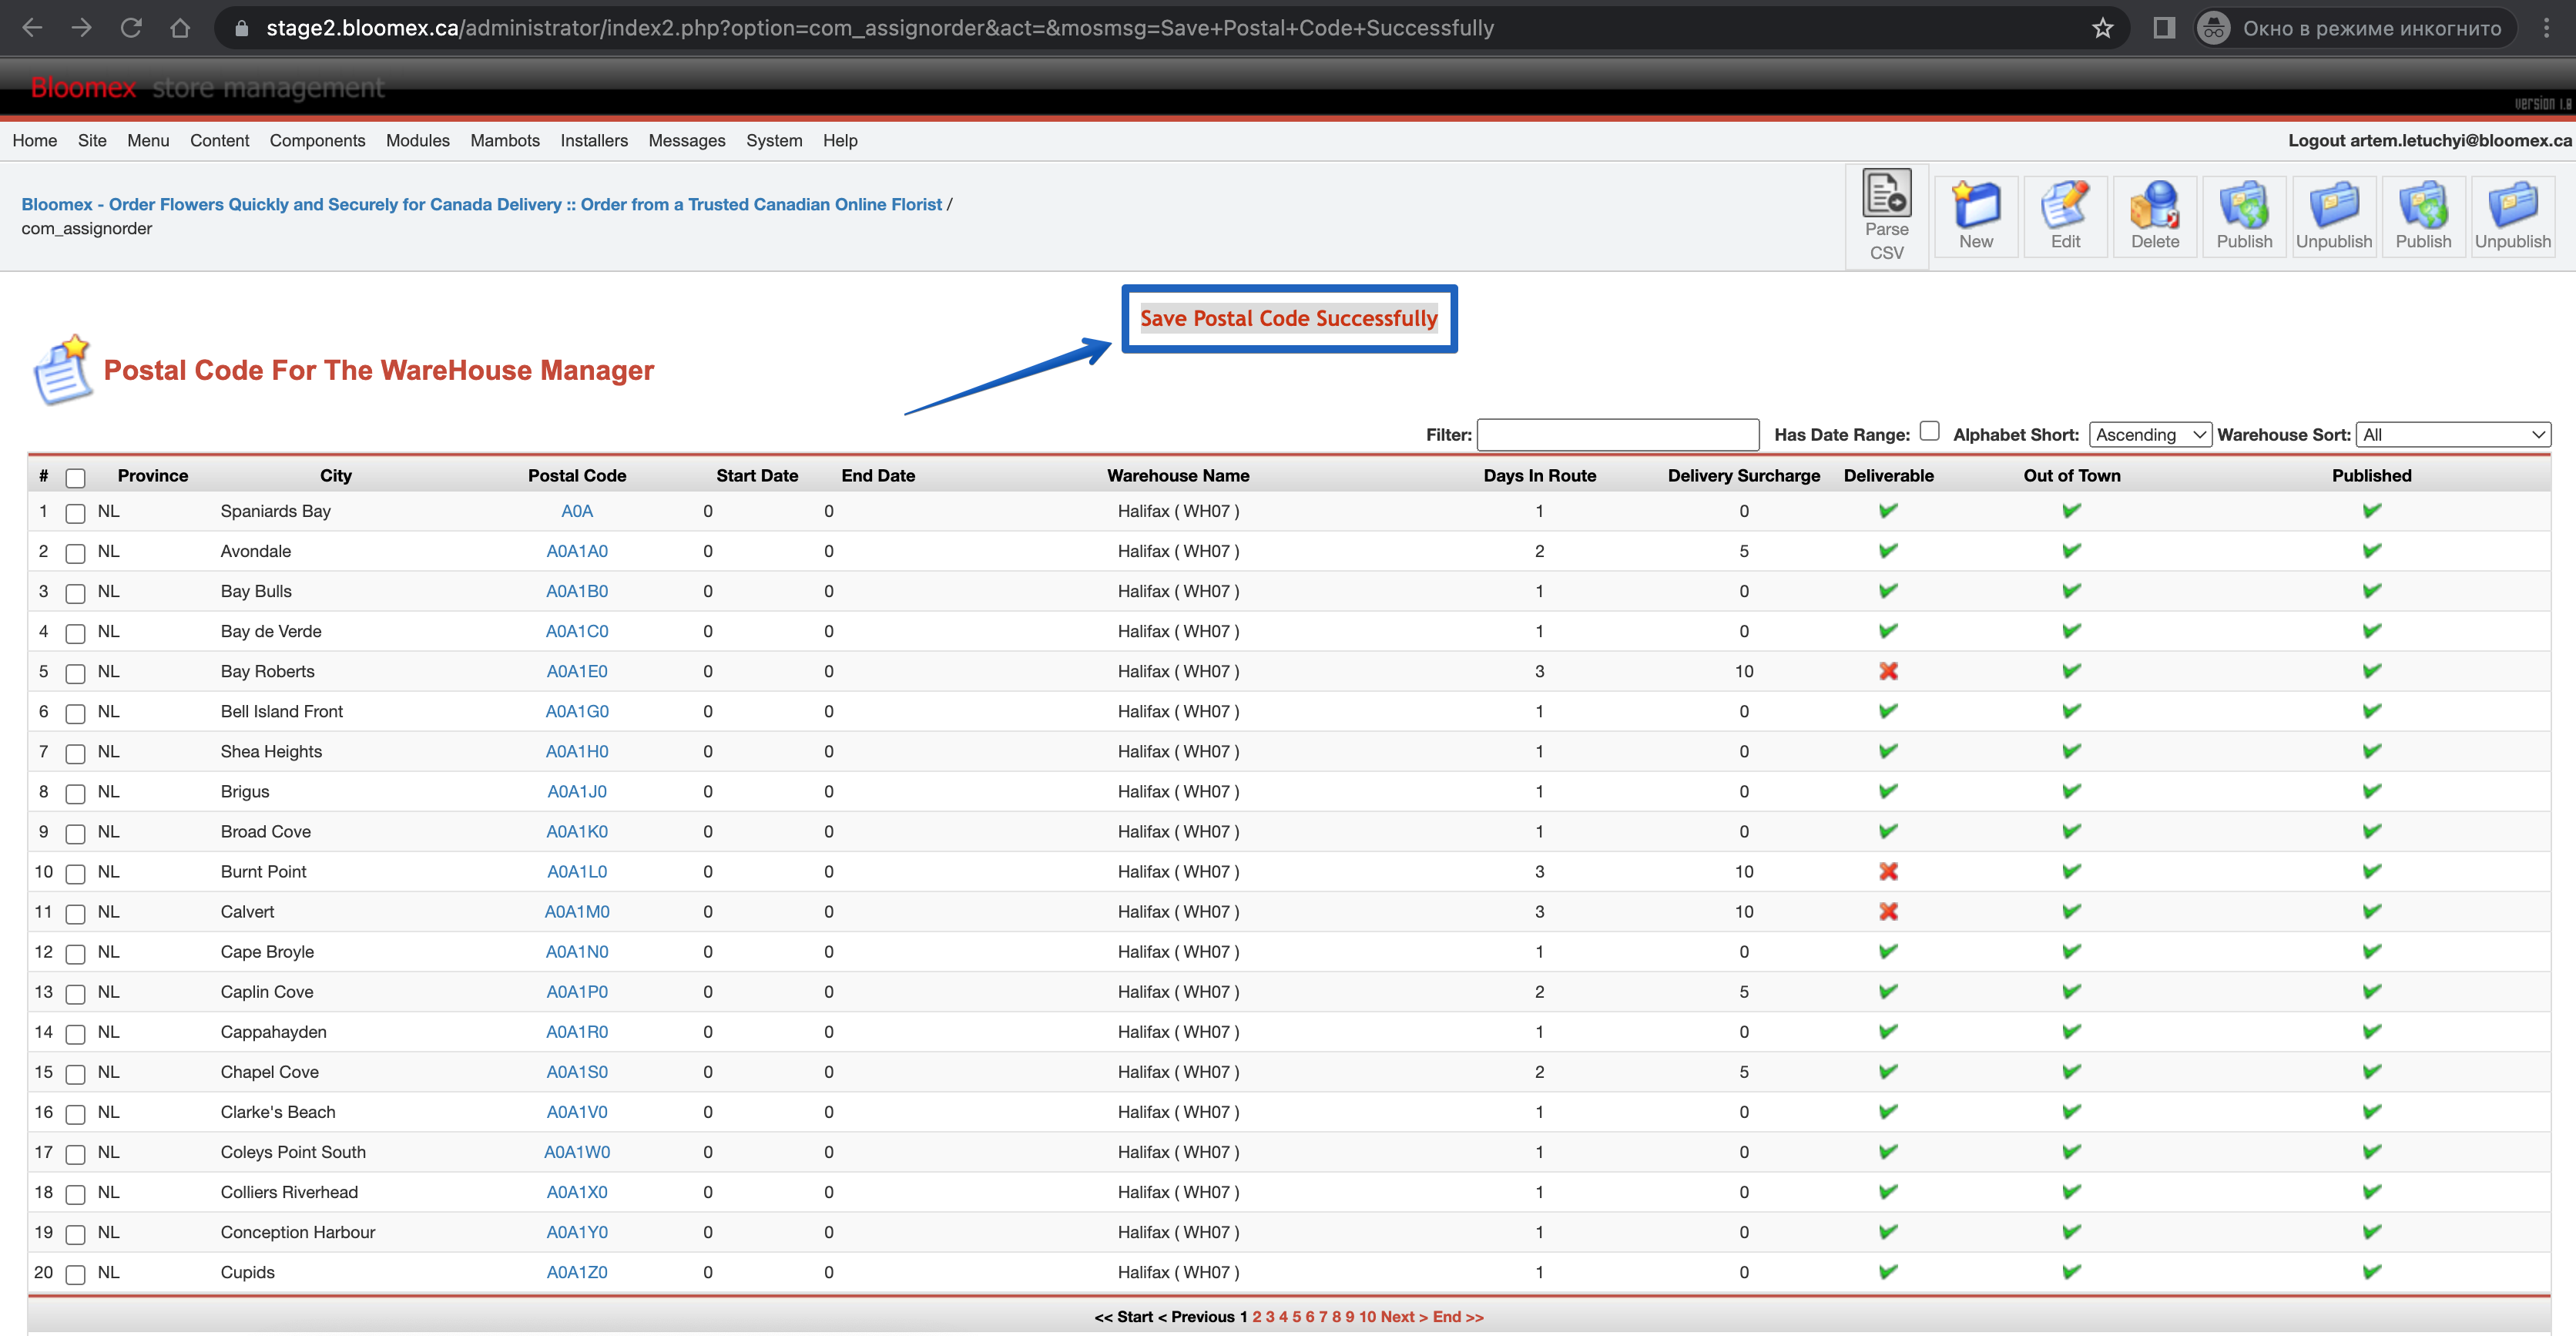Image resolution: width=2576 pixels, height=1336 pixels.
Task: Reload the page with the refresh icon
Action: click(131, 28)
